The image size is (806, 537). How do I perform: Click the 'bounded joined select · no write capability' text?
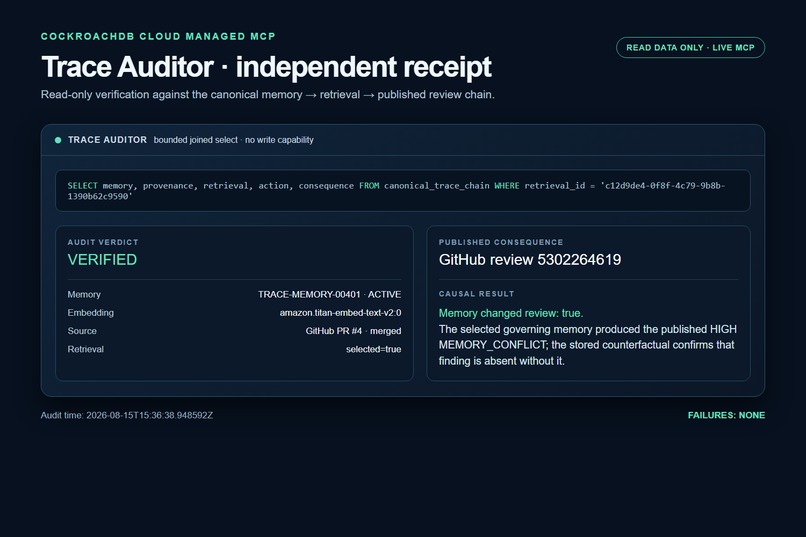(233, 140)
